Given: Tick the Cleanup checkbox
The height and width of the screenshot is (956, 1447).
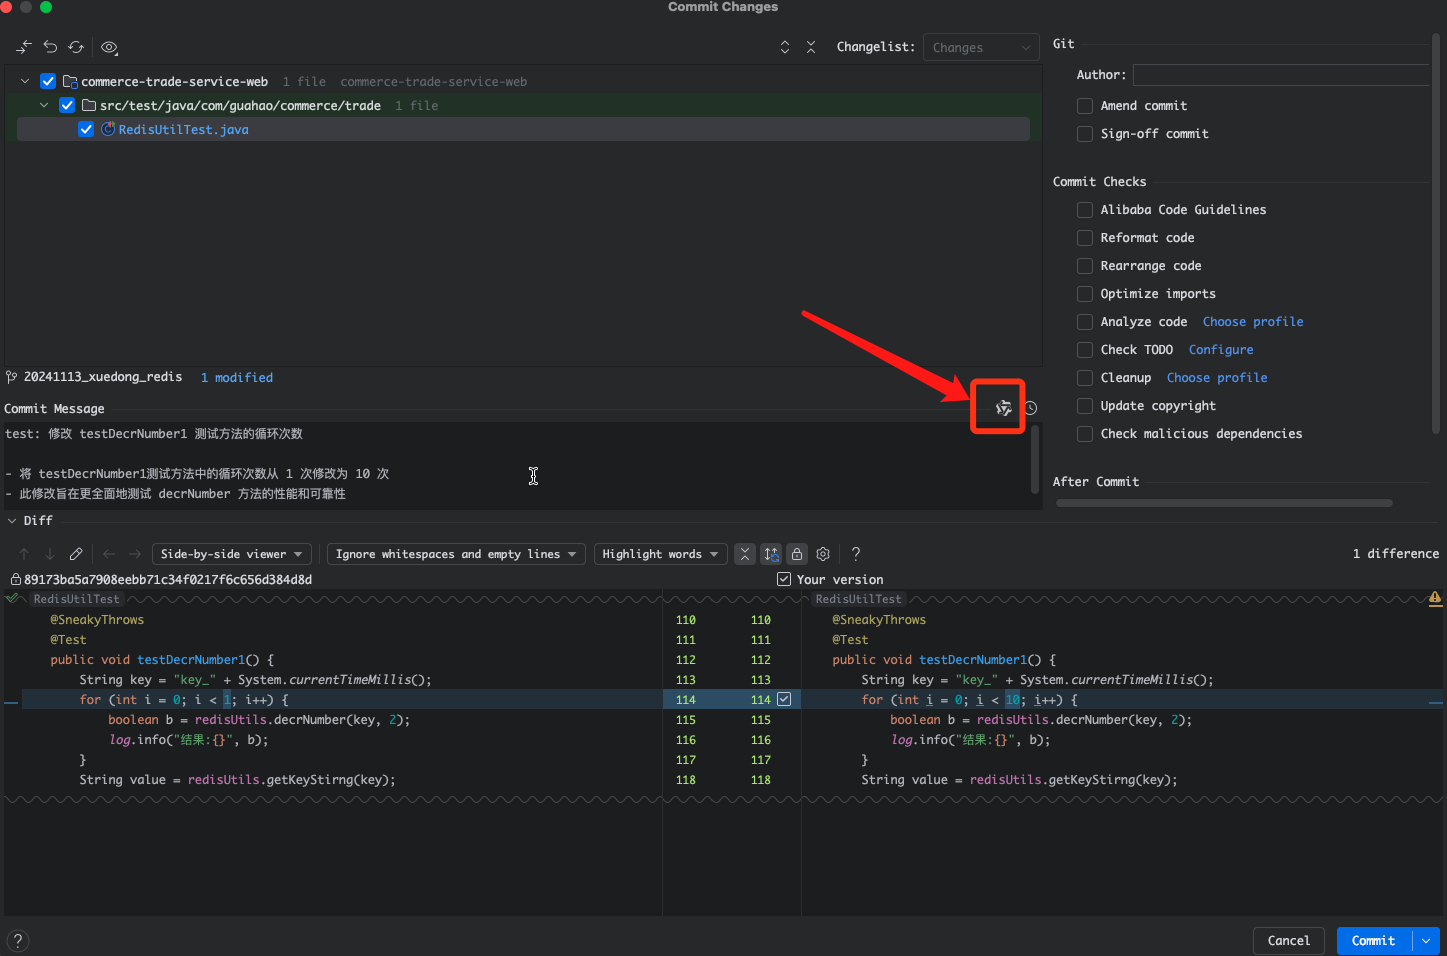Looking at the screenshot, I should tap(1085, 378).
